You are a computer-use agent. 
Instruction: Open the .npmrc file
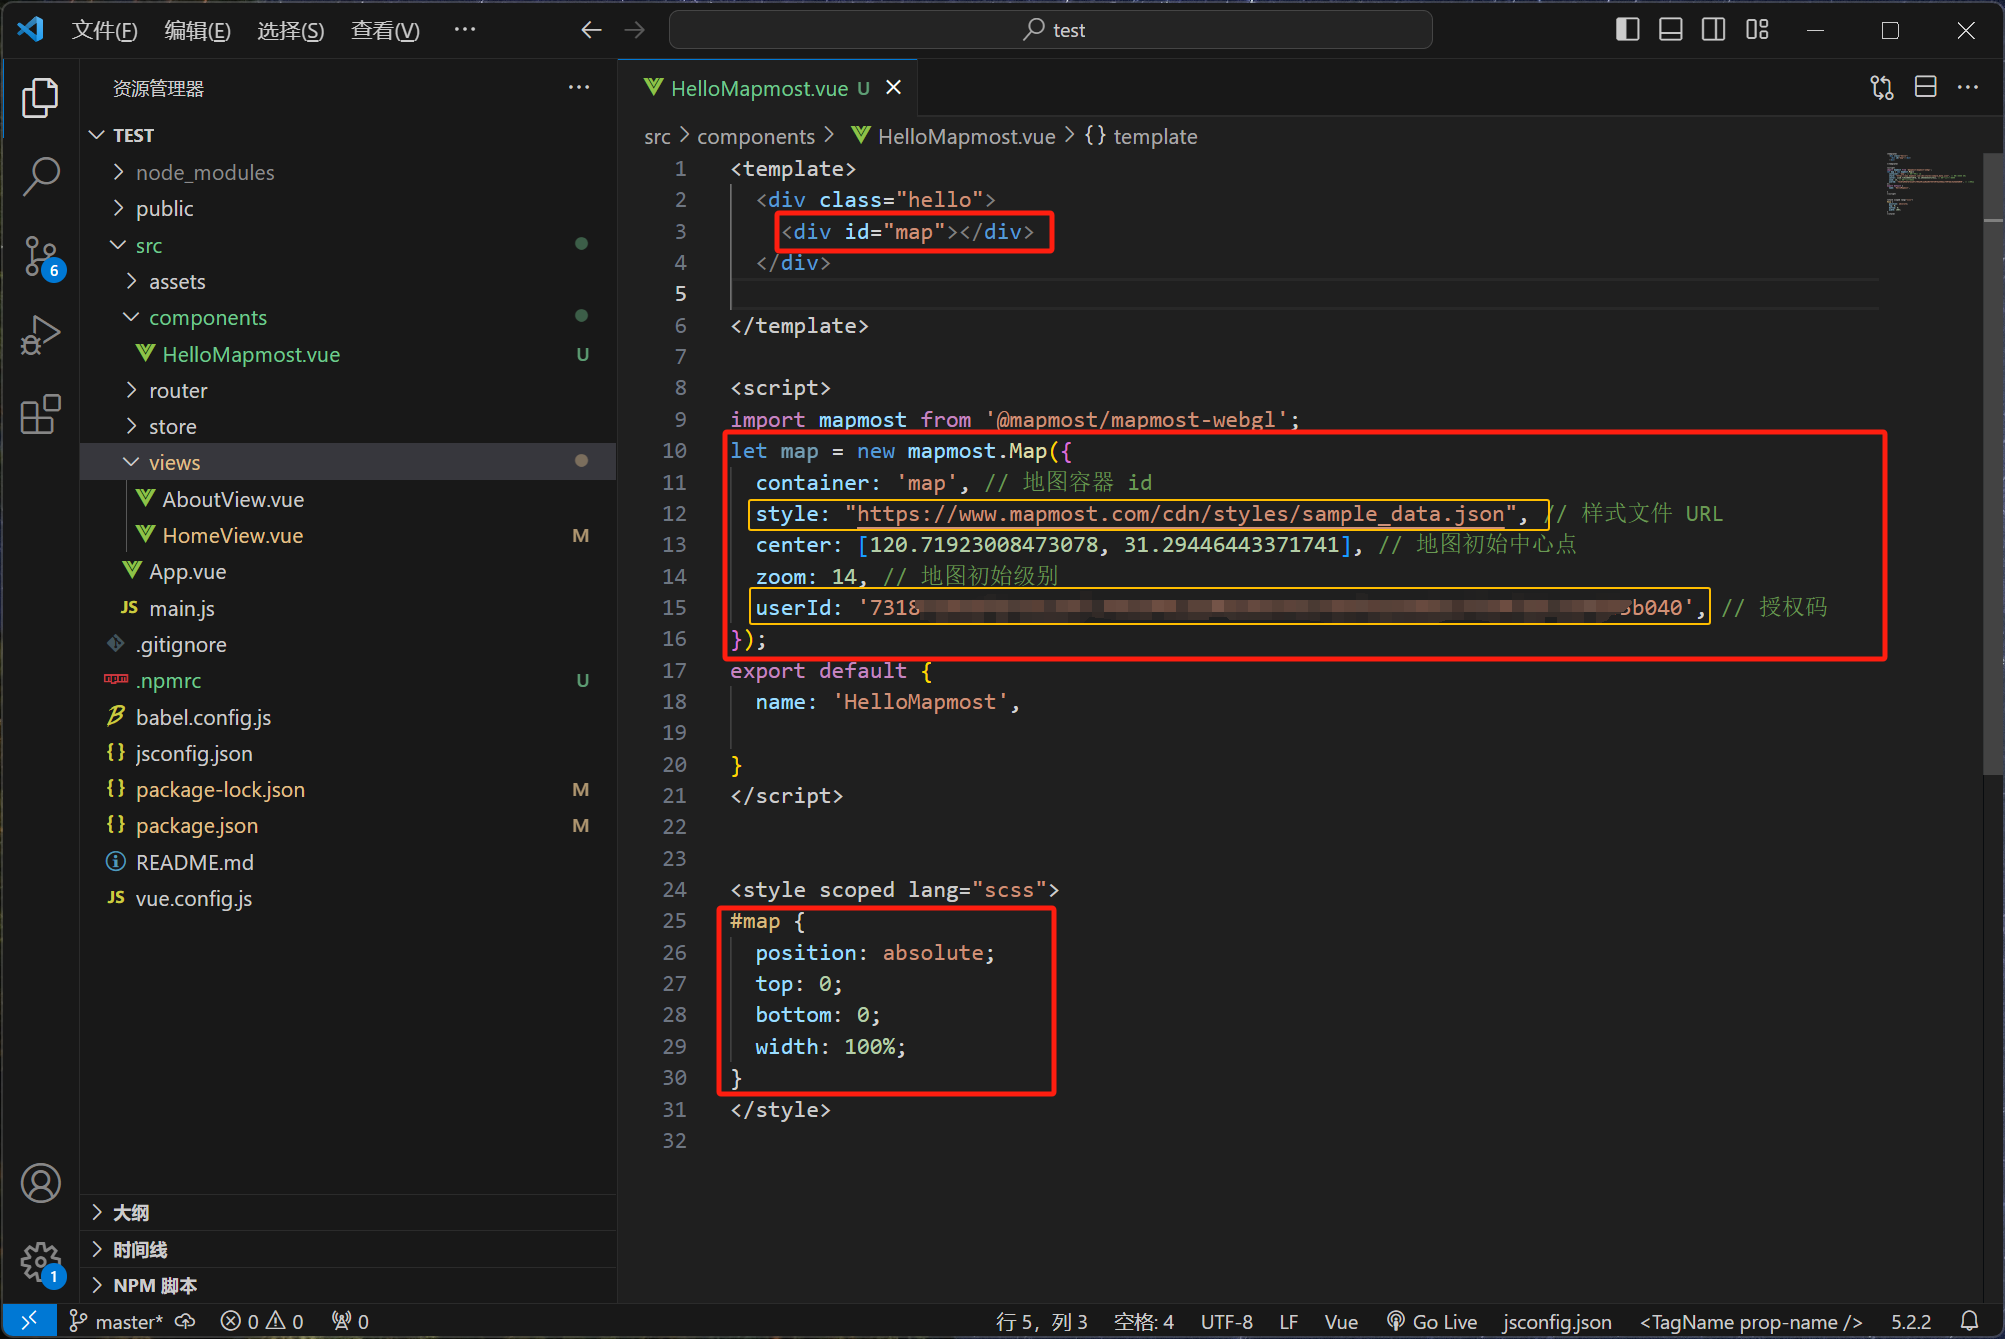click(x=348, y=680)
